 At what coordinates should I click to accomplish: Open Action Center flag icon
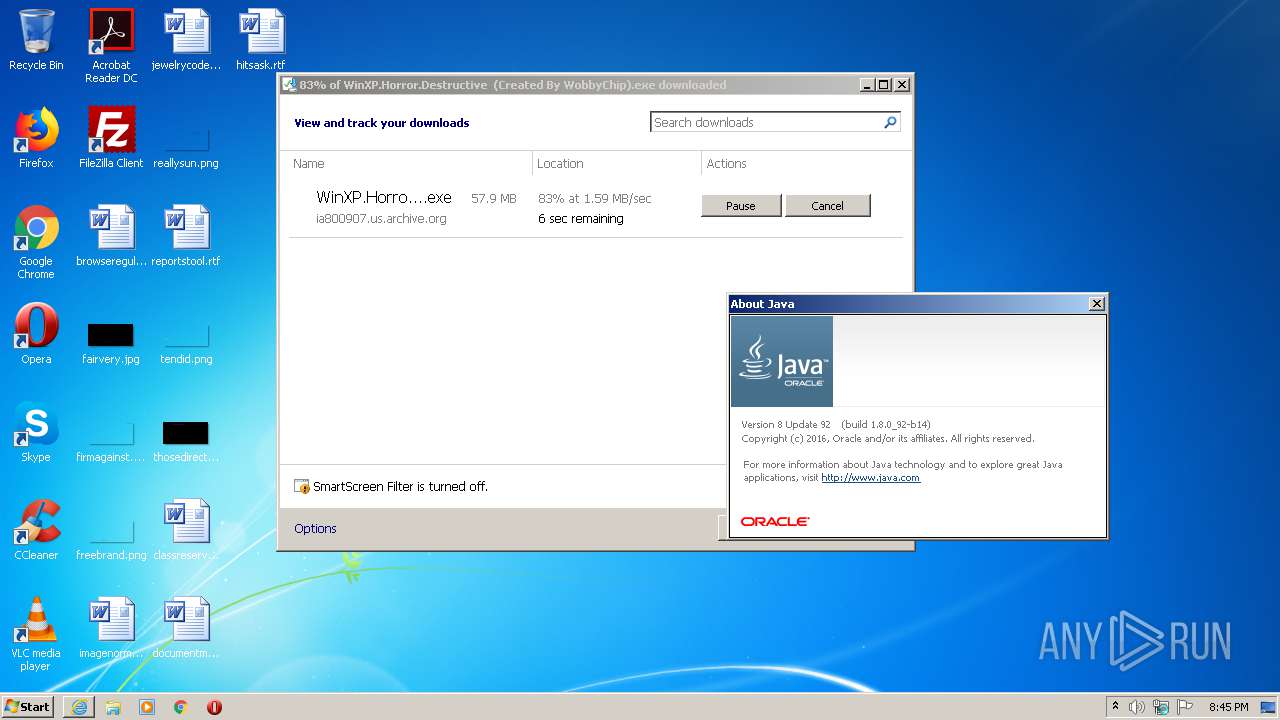(x=1185, y=707)
